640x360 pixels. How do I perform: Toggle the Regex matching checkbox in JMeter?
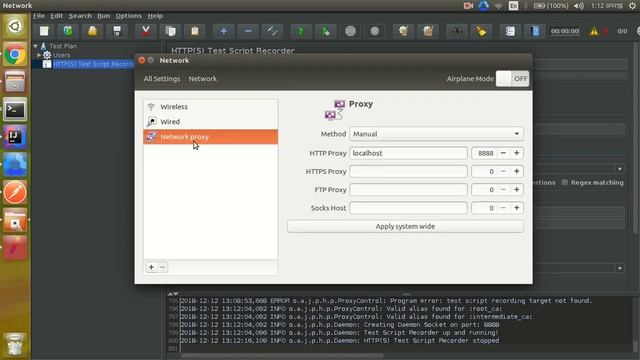pyautogui.click(x=564, y=182)
